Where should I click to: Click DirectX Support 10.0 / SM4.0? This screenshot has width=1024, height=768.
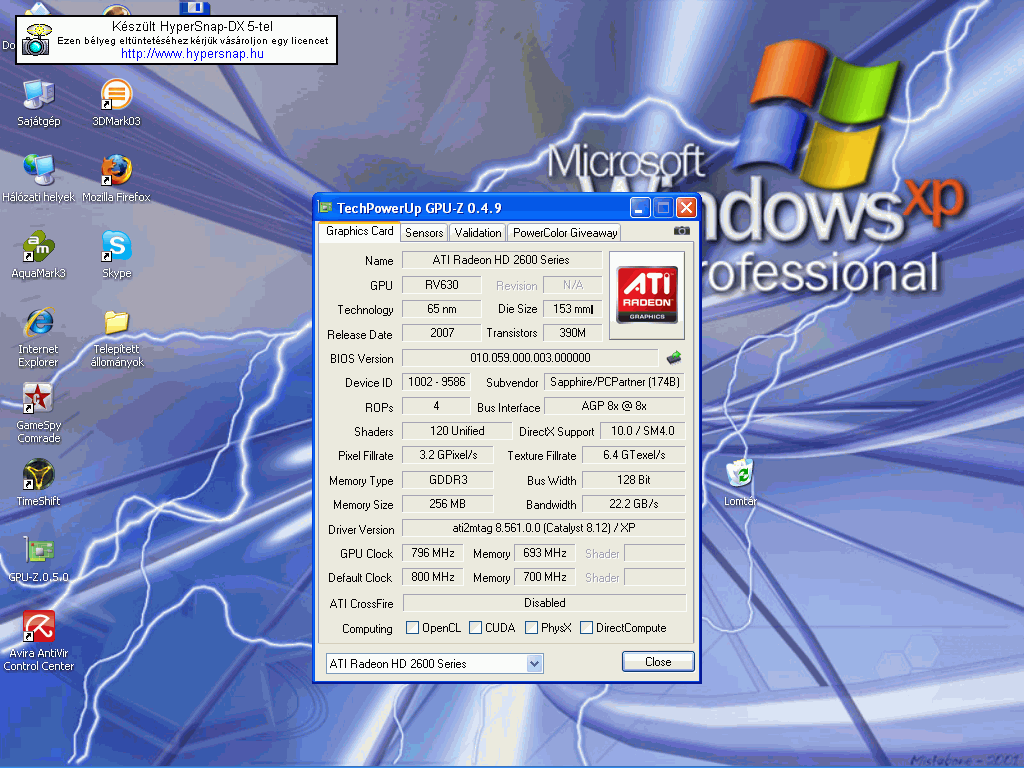pos(643,431)
